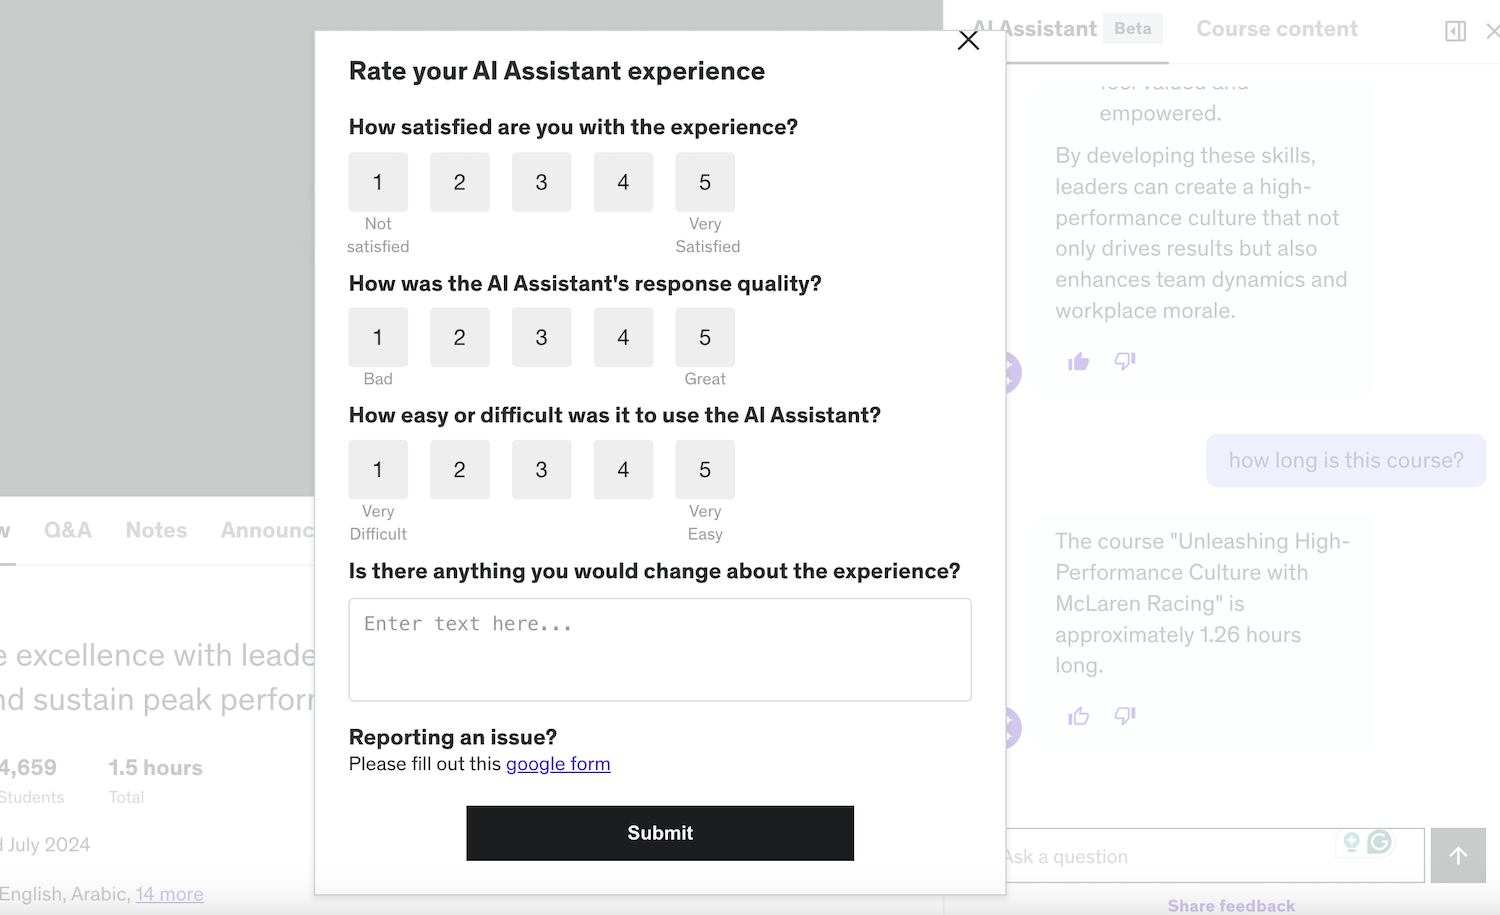Collapse the side panel using panel icon

1455,31
